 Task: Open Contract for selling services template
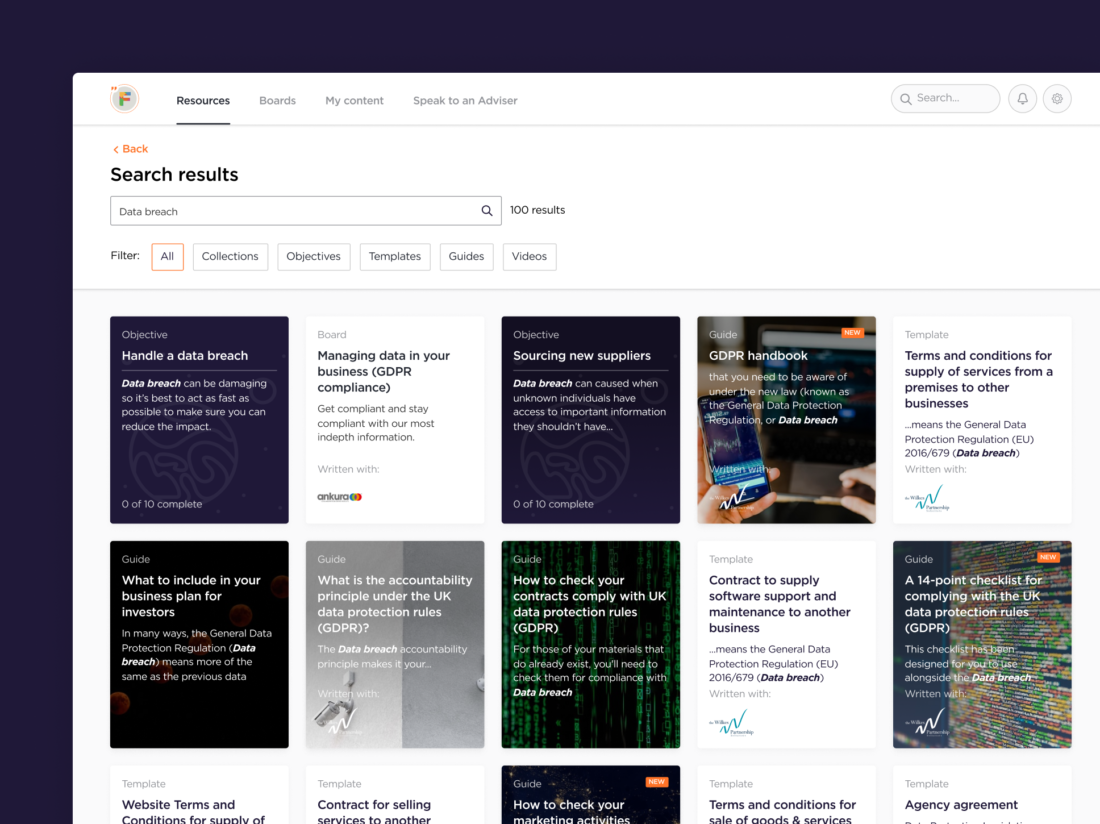click(x=395, y=795)
